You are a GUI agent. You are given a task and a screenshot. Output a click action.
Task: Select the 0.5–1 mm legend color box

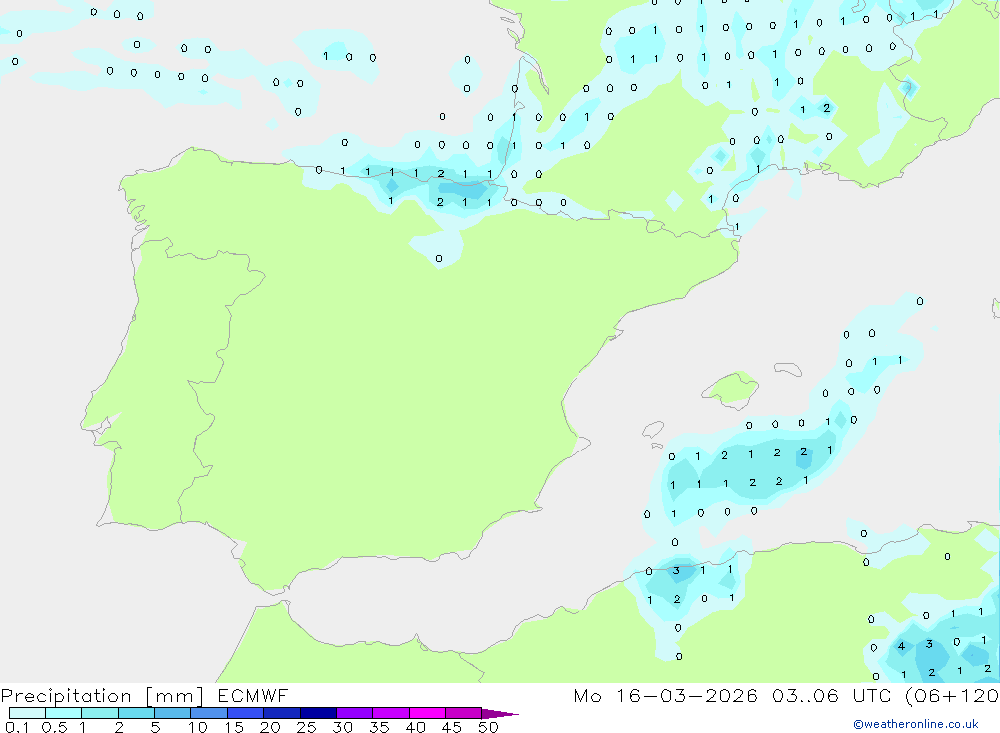pyautogui.click(x=64, y=713)
